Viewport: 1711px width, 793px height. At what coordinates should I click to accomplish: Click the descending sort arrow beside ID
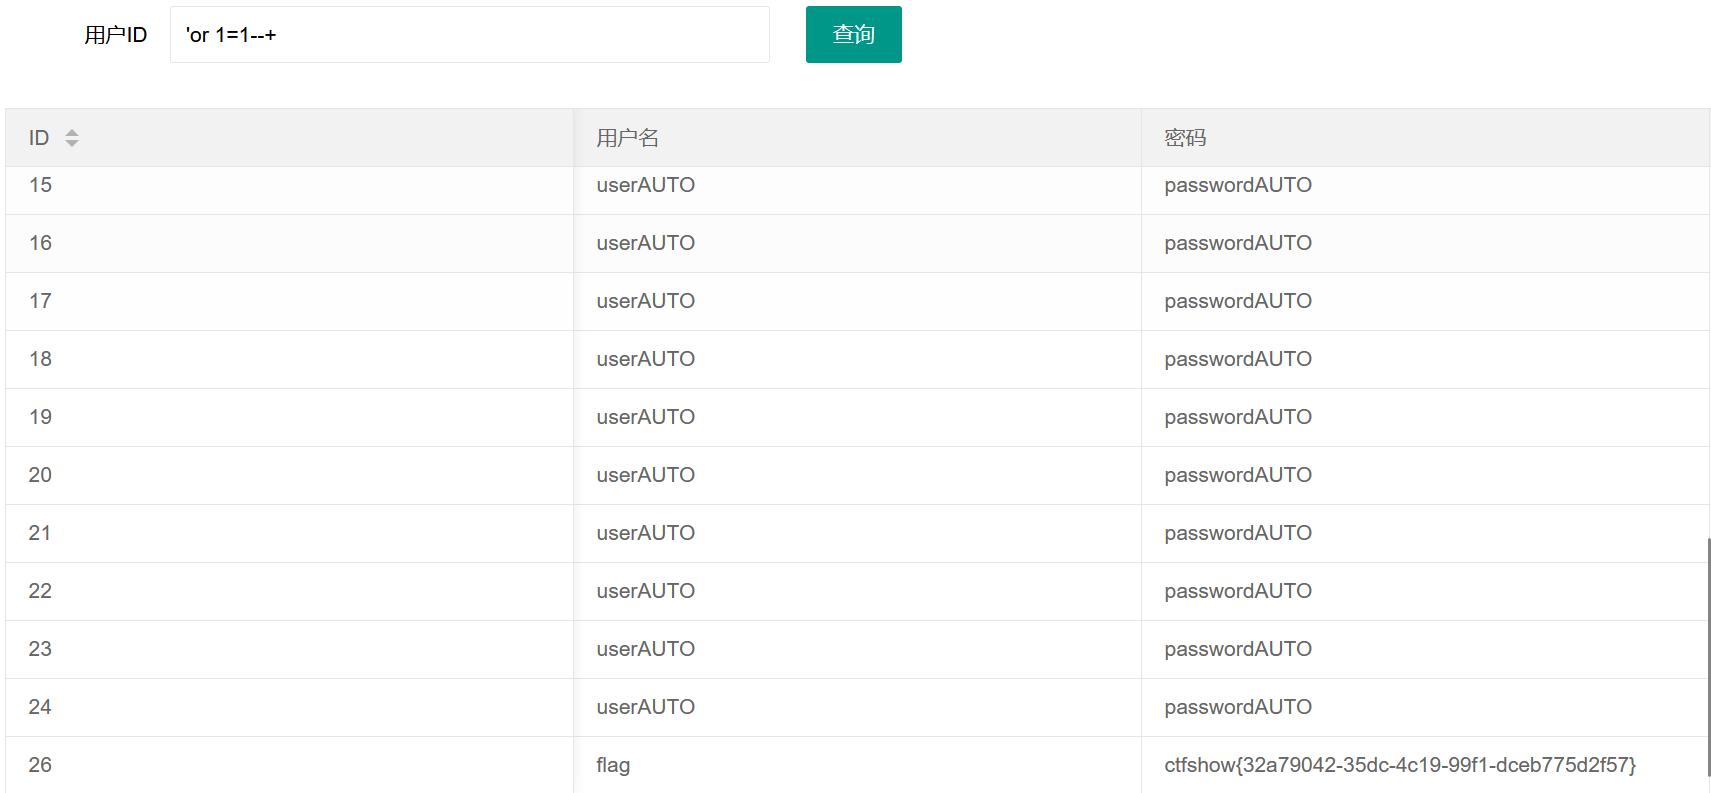[72, 144]
